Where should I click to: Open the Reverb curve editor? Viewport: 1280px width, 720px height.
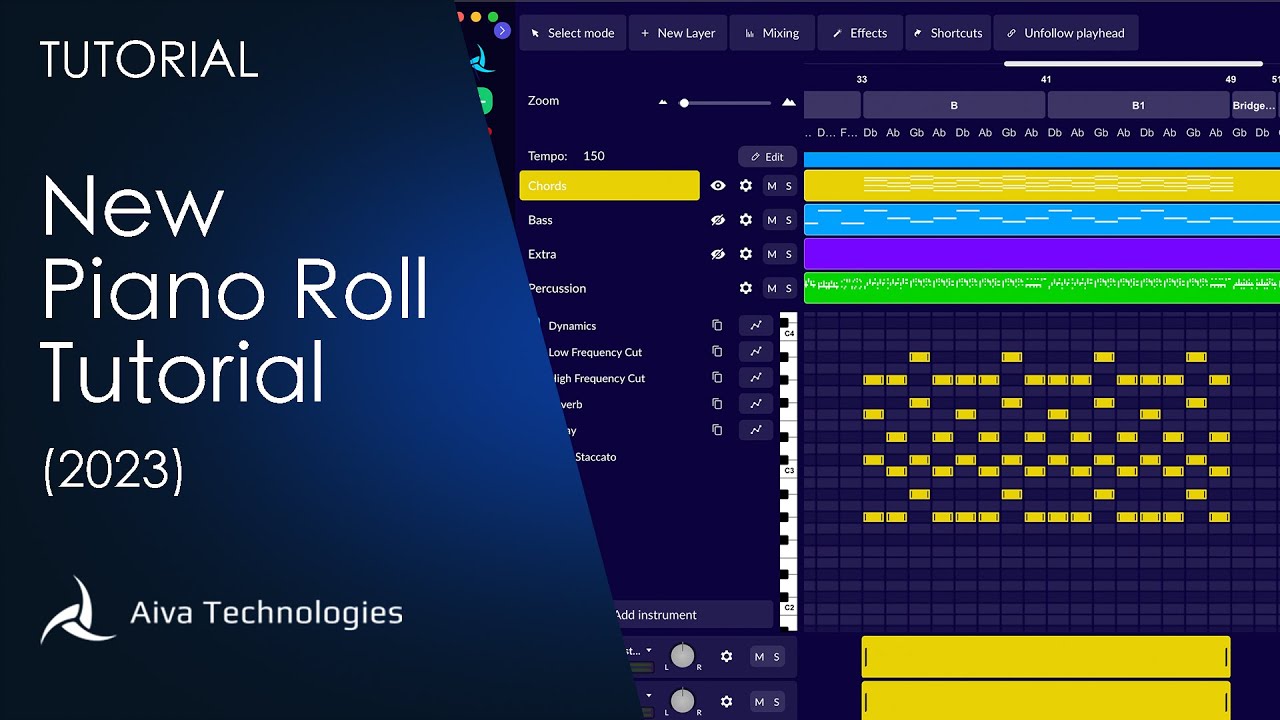point(756,404)
